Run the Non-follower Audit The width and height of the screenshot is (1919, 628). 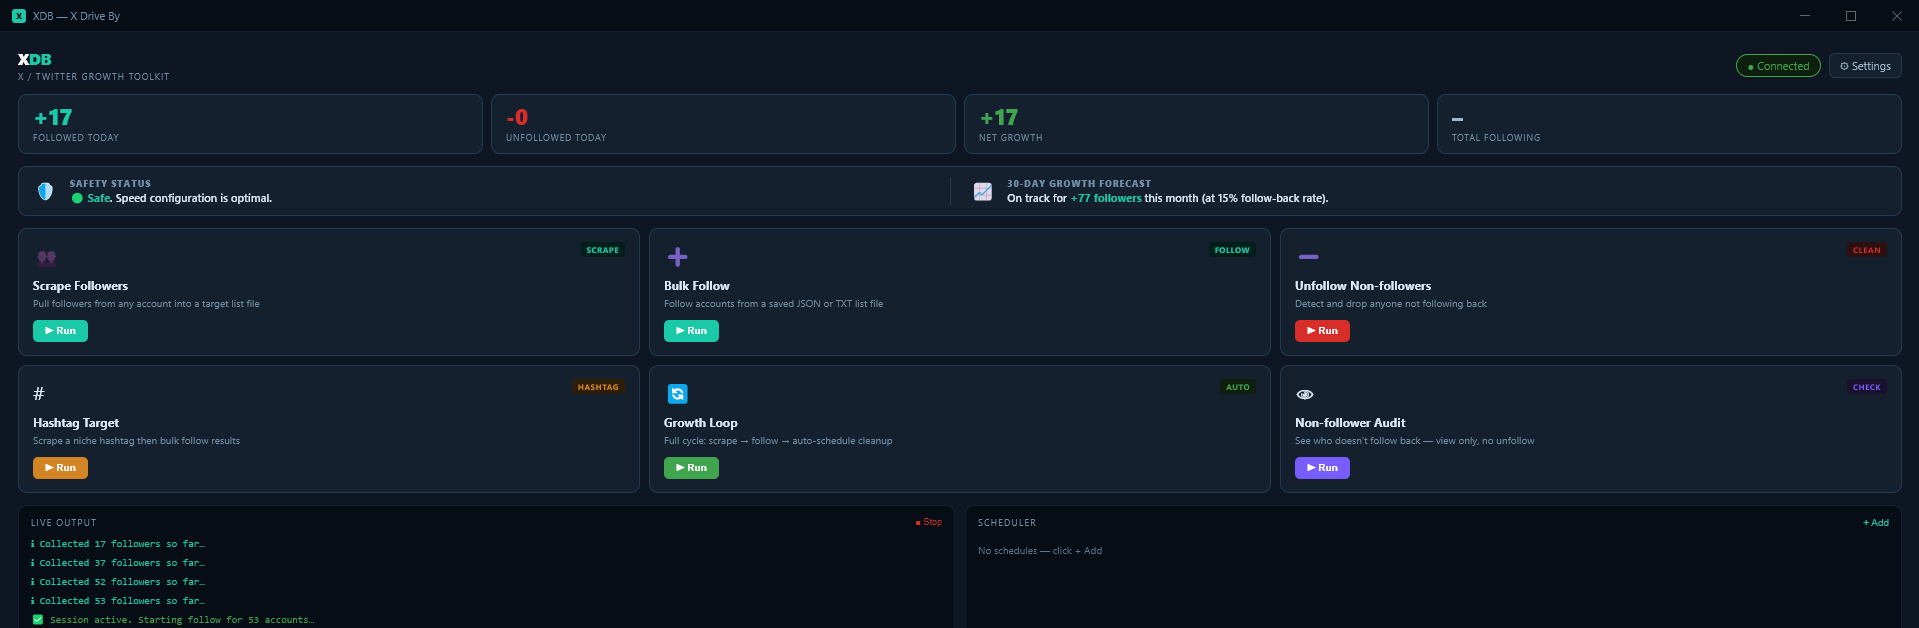tap(1322, 468)
